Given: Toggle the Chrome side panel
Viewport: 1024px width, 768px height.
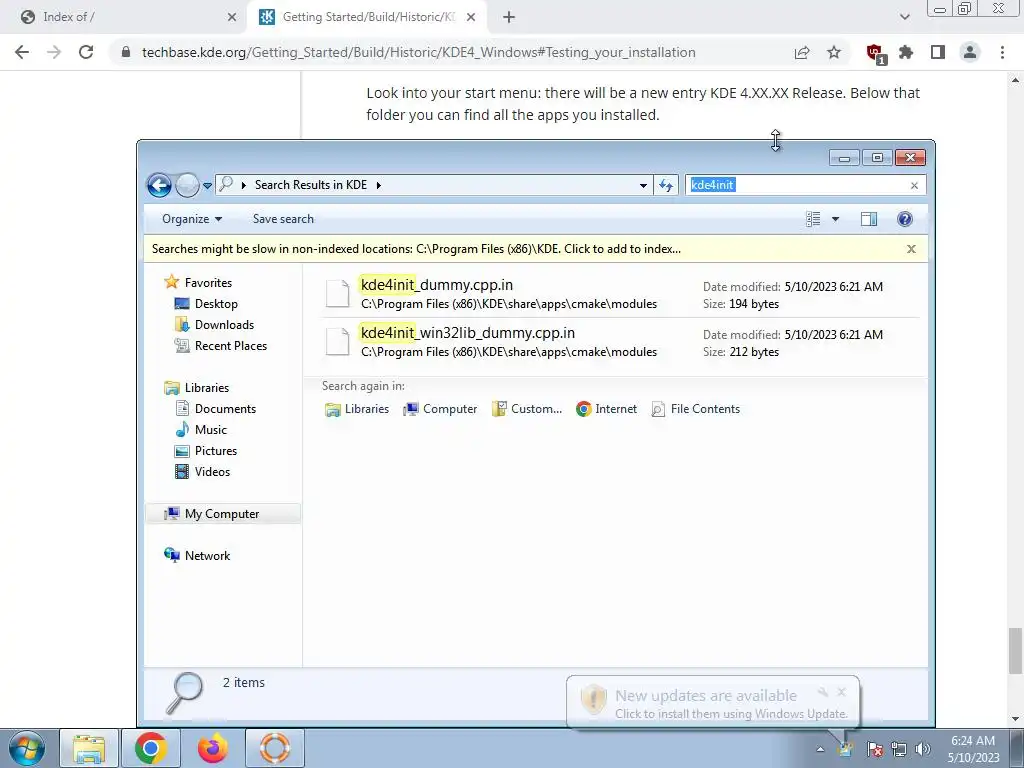Looking at the screenshot, I should 938,52.
